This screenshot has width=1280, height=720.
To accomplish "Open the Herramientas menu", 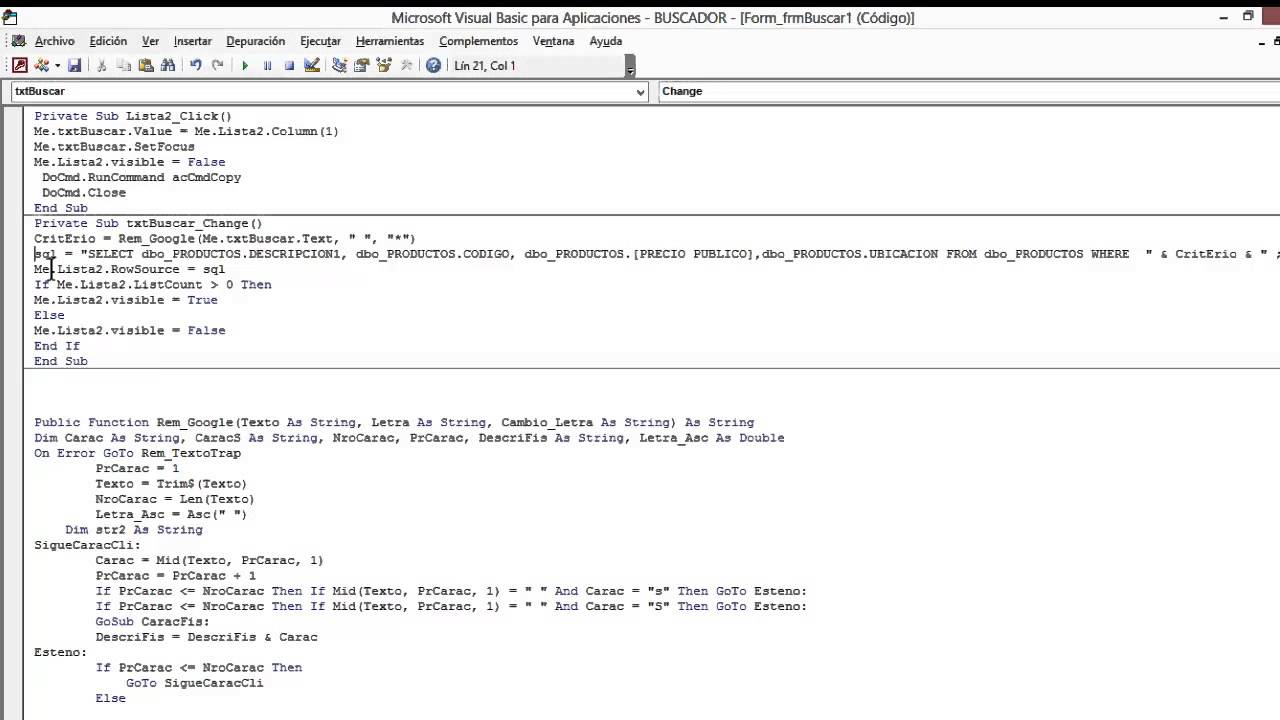I will (x=390, y=41).
